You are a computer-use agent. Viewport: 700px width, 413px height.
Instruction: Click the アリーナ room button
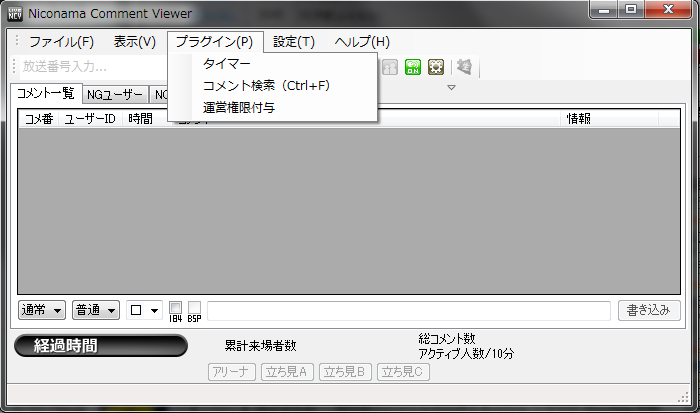(x=232, y=372)
